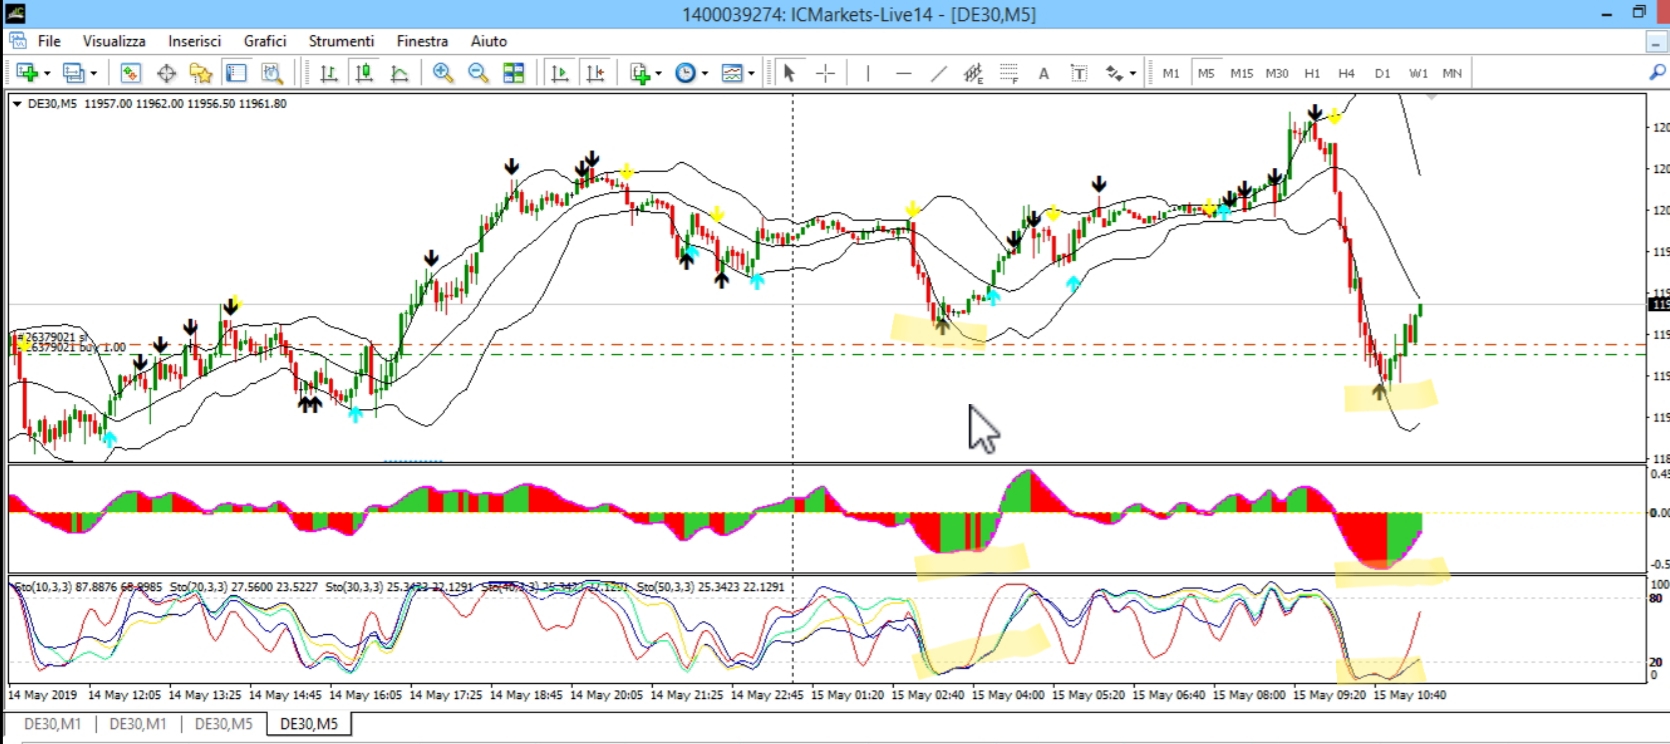Click the '15 May 02:40' time label
This screenshot has width=1670, height=744.
(x=928, y=694)
